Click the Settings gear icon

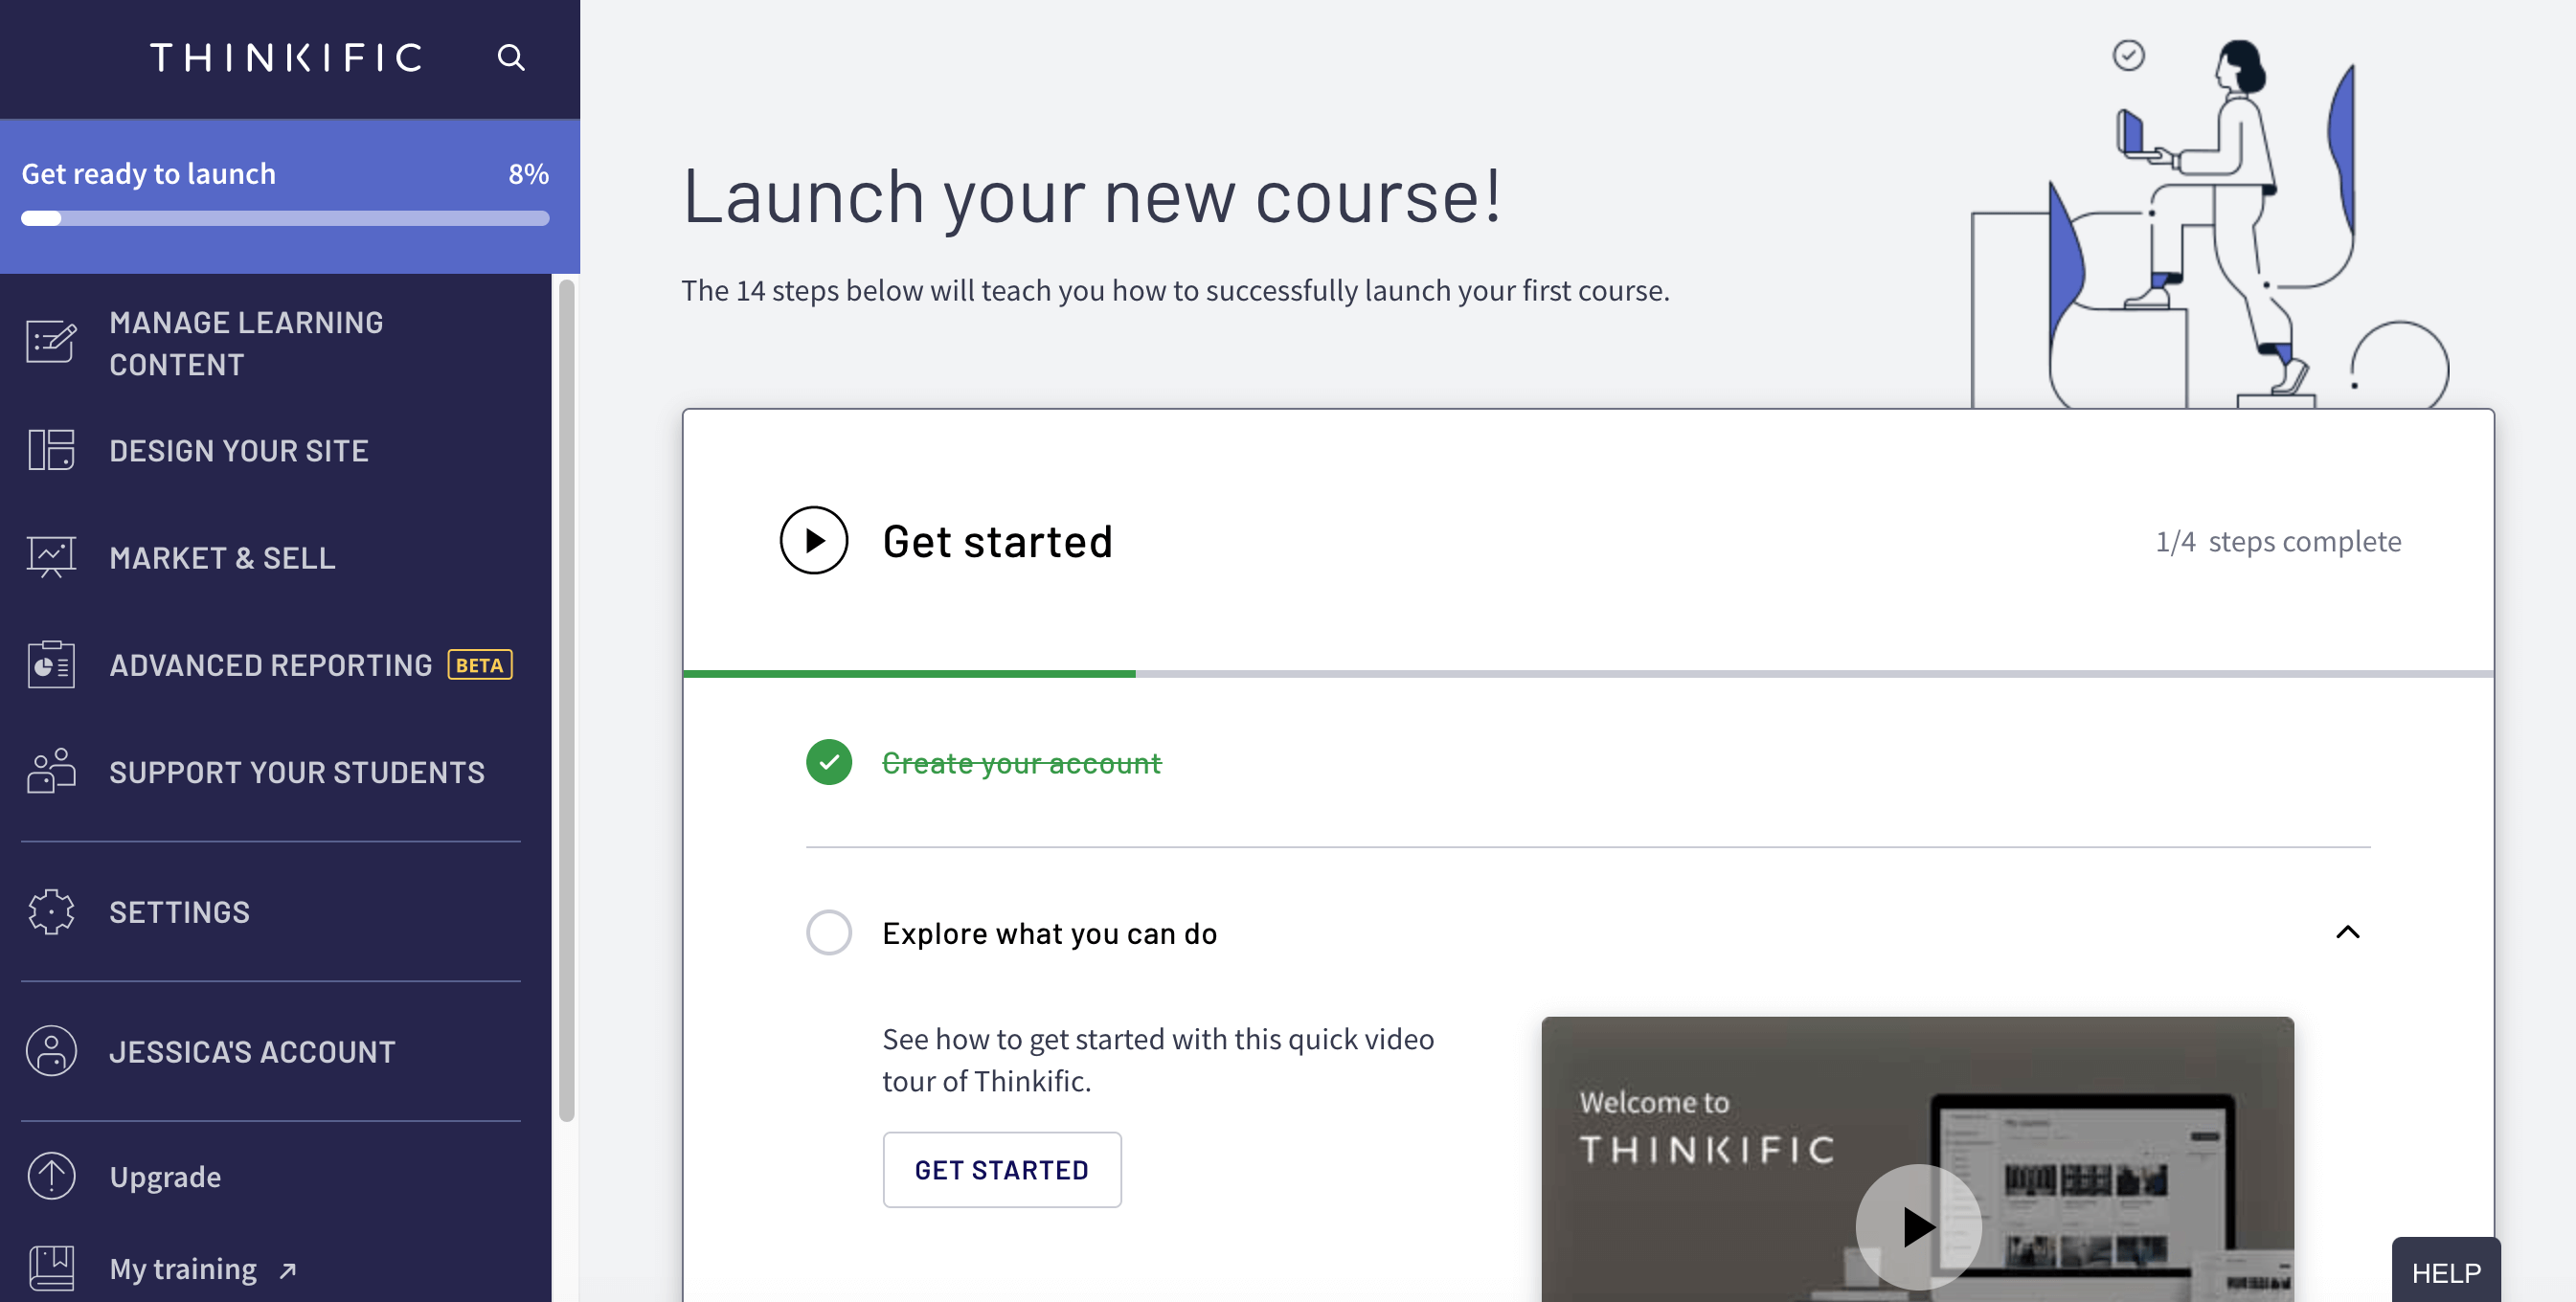51,911
